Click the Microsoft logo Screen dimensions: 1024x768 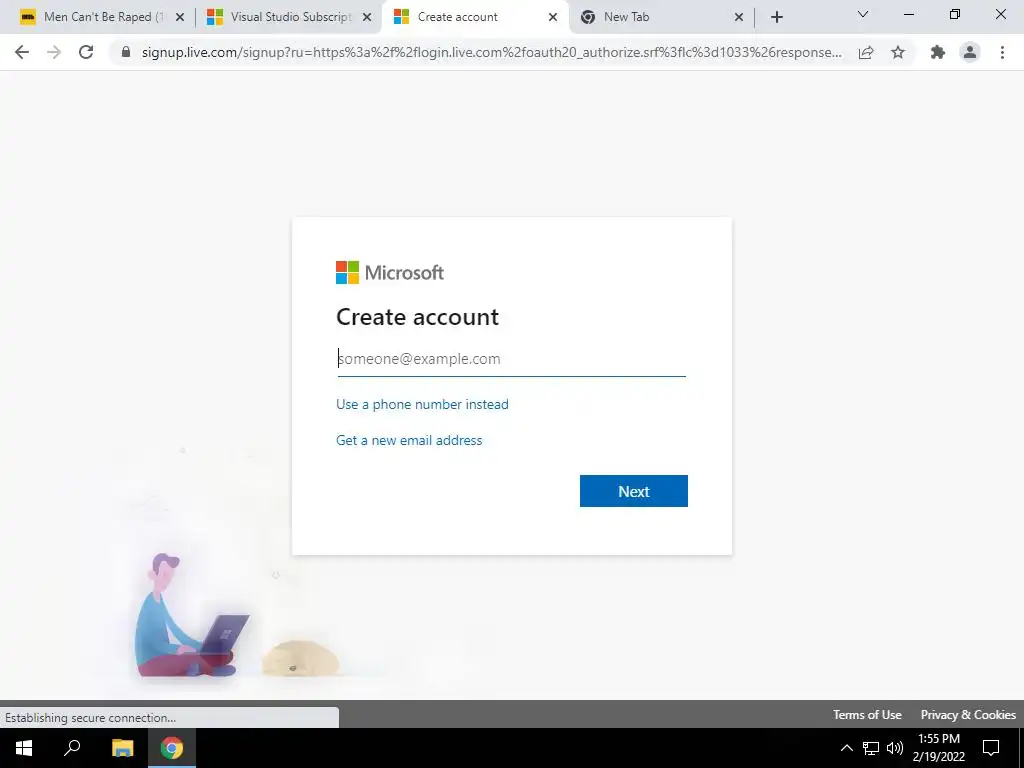click(390, 272)
